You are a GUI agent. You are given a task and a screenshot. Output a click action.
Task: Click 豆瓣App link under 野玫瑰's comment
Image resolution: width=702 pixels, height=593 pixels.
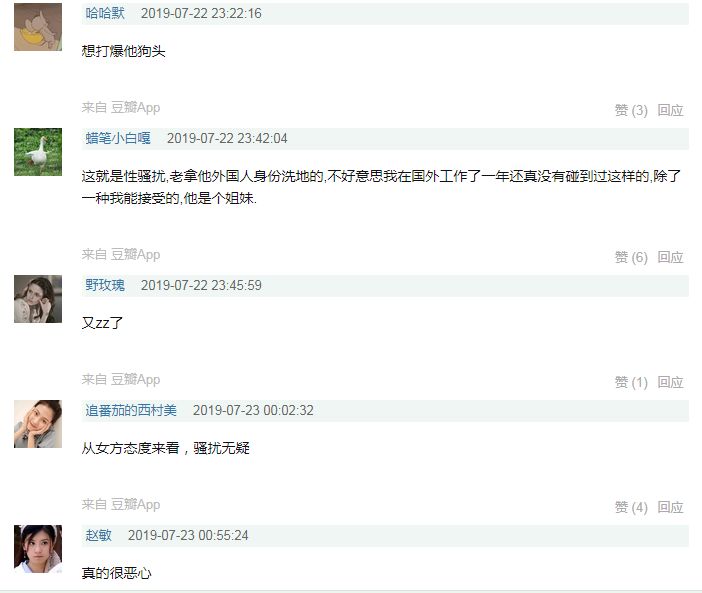point(136,380)
